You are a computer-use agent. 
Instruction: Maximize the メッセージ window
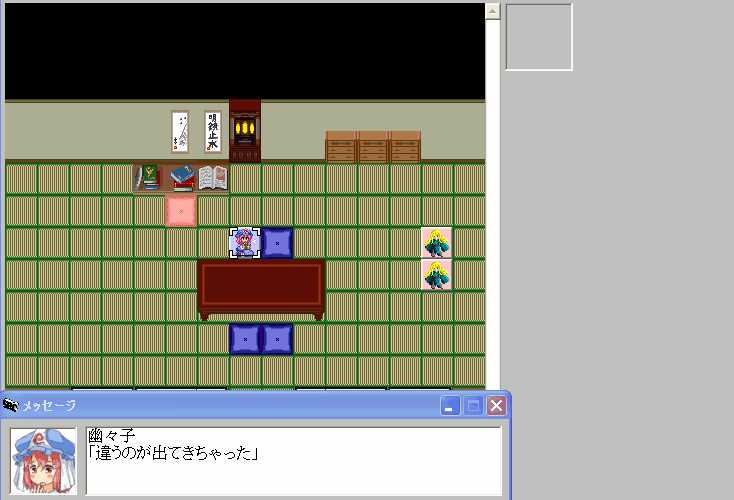point(473,405)
